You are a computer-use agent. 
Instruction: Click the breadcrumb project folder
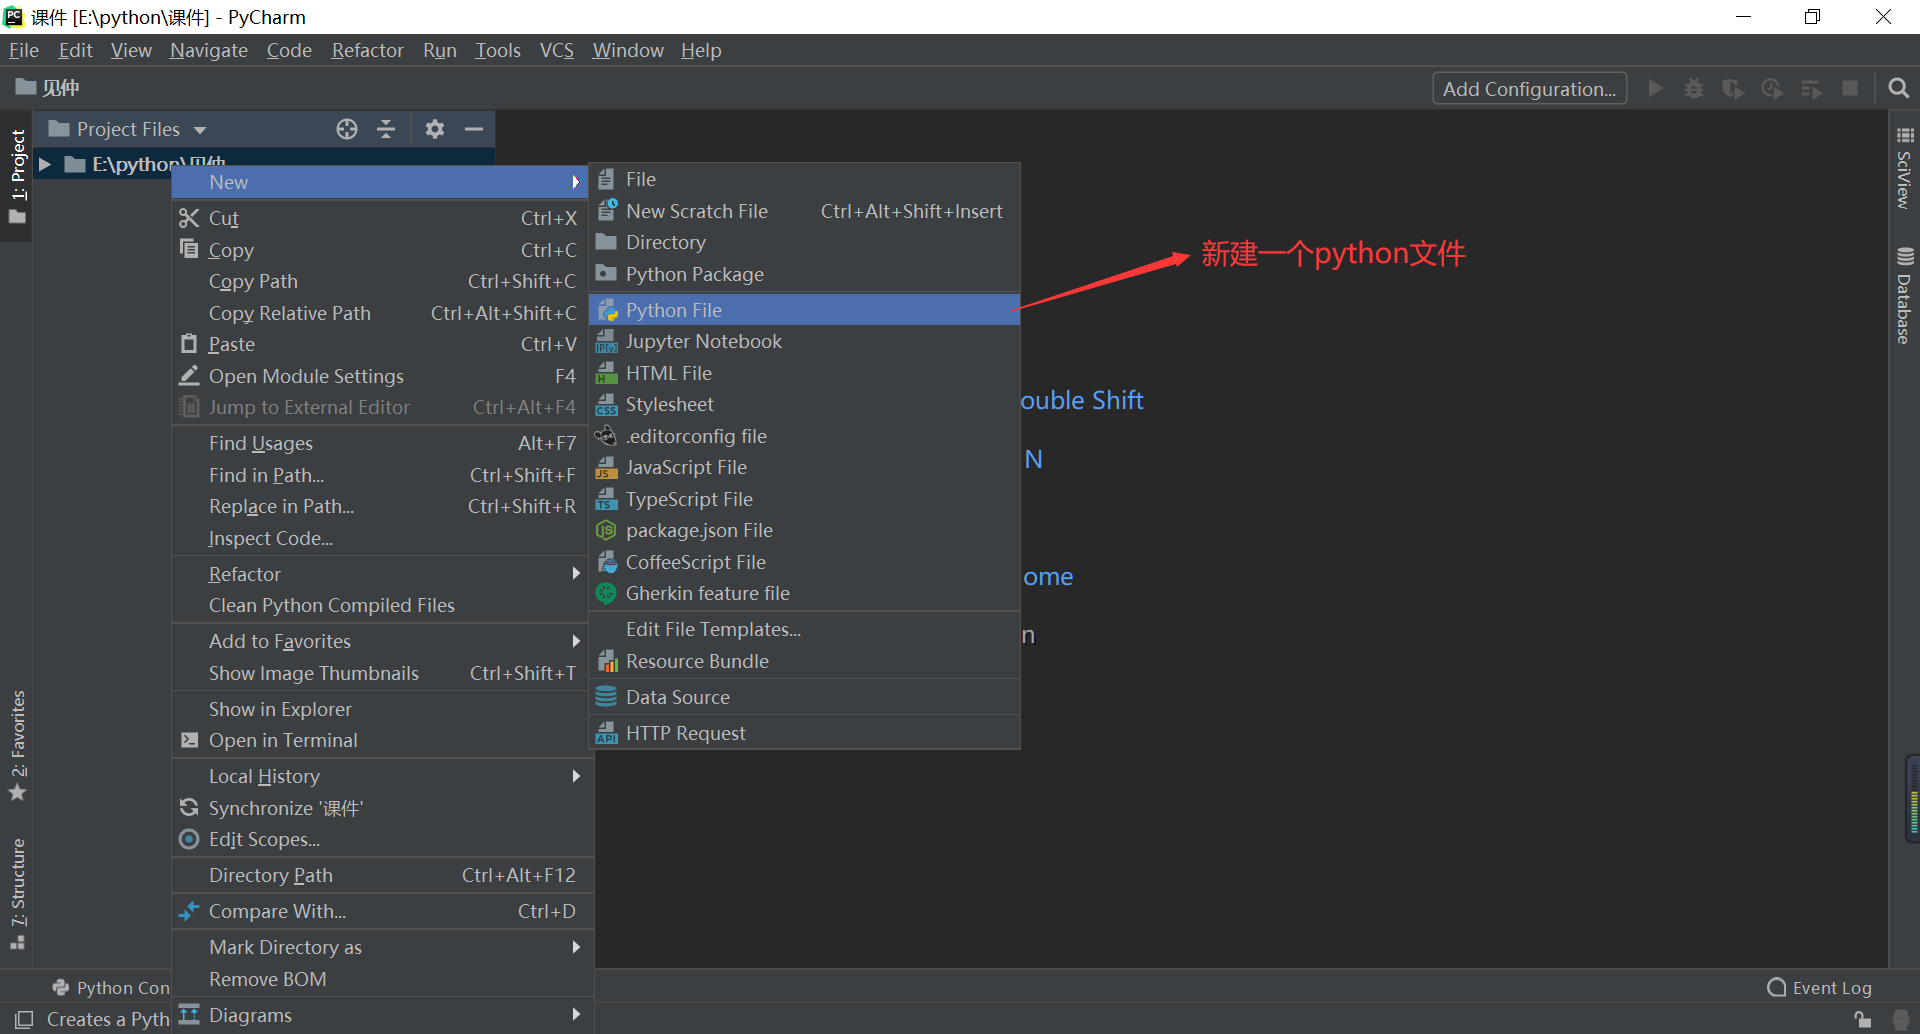[47, 88]
